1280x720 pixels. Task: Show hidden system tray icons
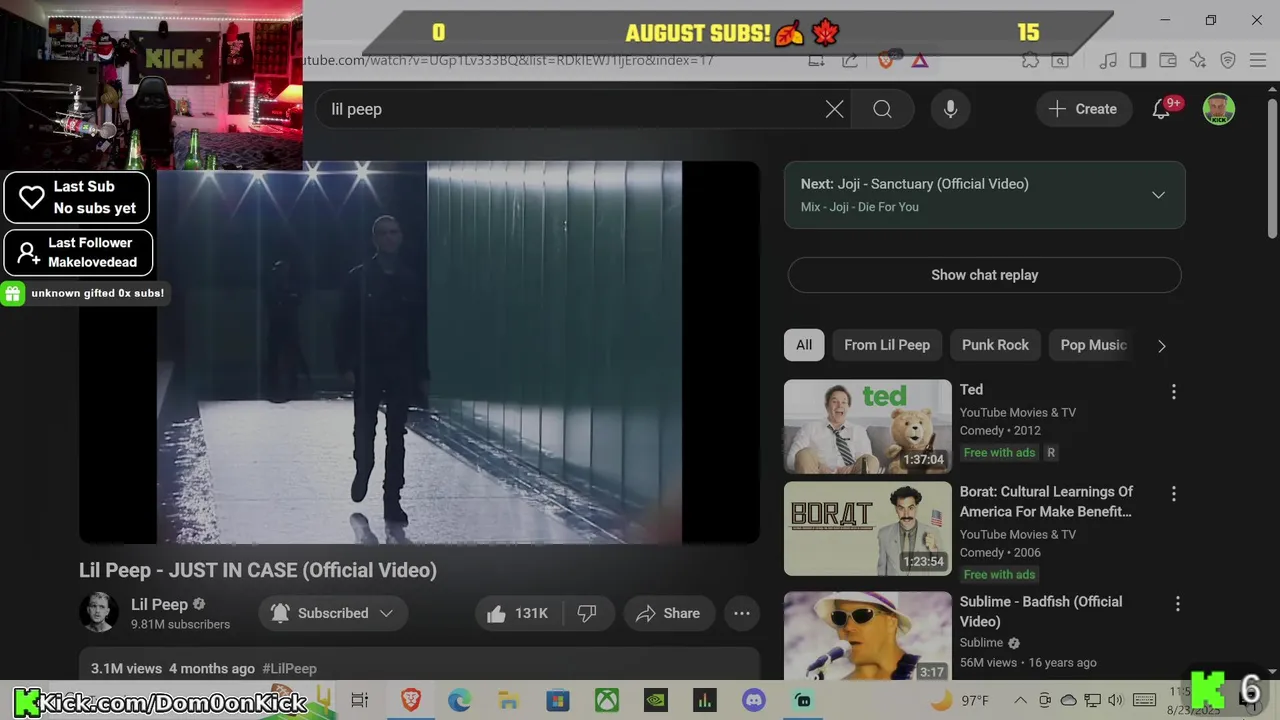click(x=1020, y=700)
